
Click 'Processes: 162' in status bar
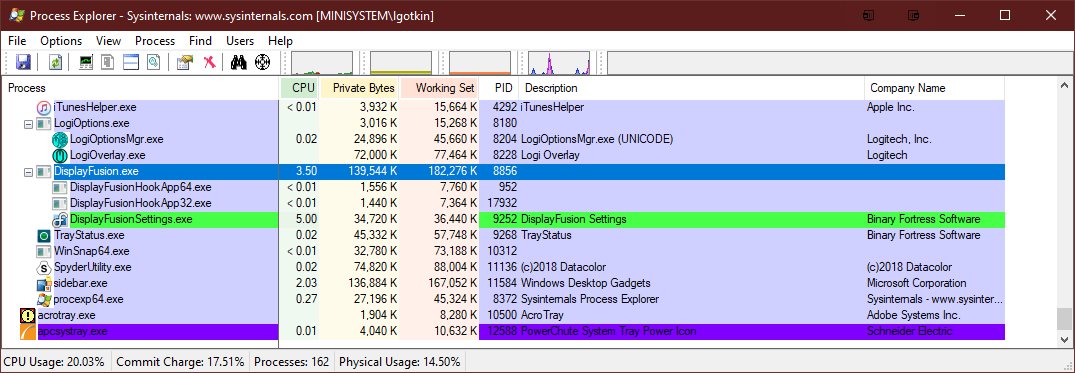tap(292, 361)
